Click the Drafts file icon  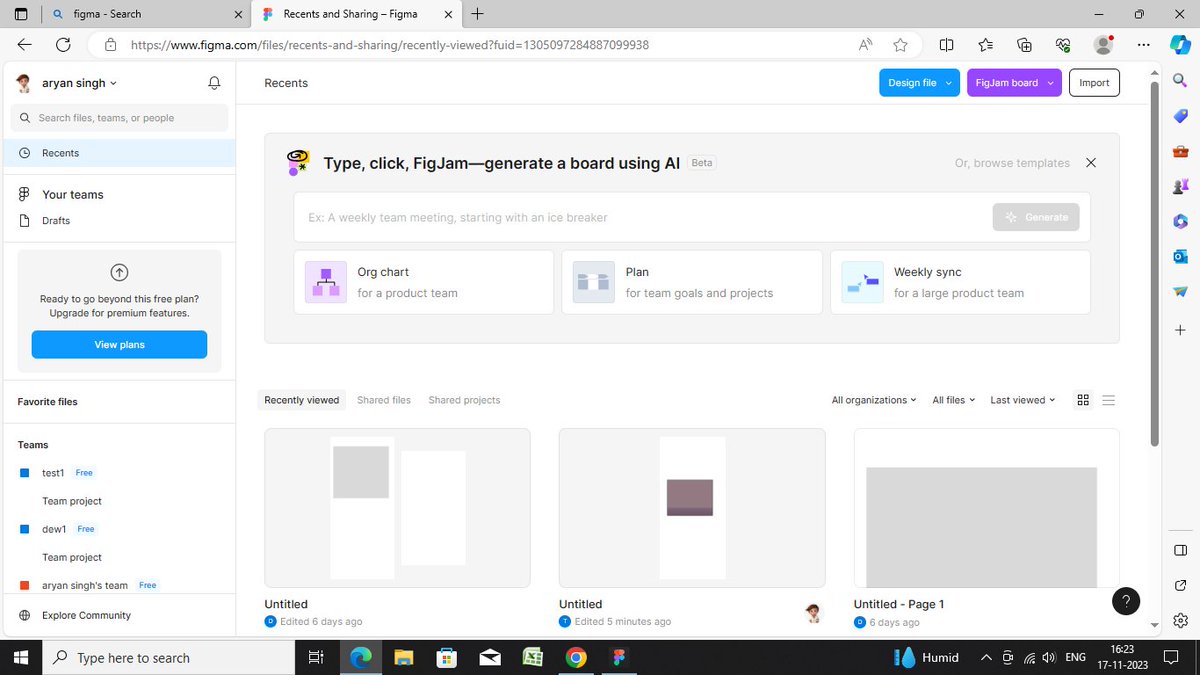(x=24, y=220)
